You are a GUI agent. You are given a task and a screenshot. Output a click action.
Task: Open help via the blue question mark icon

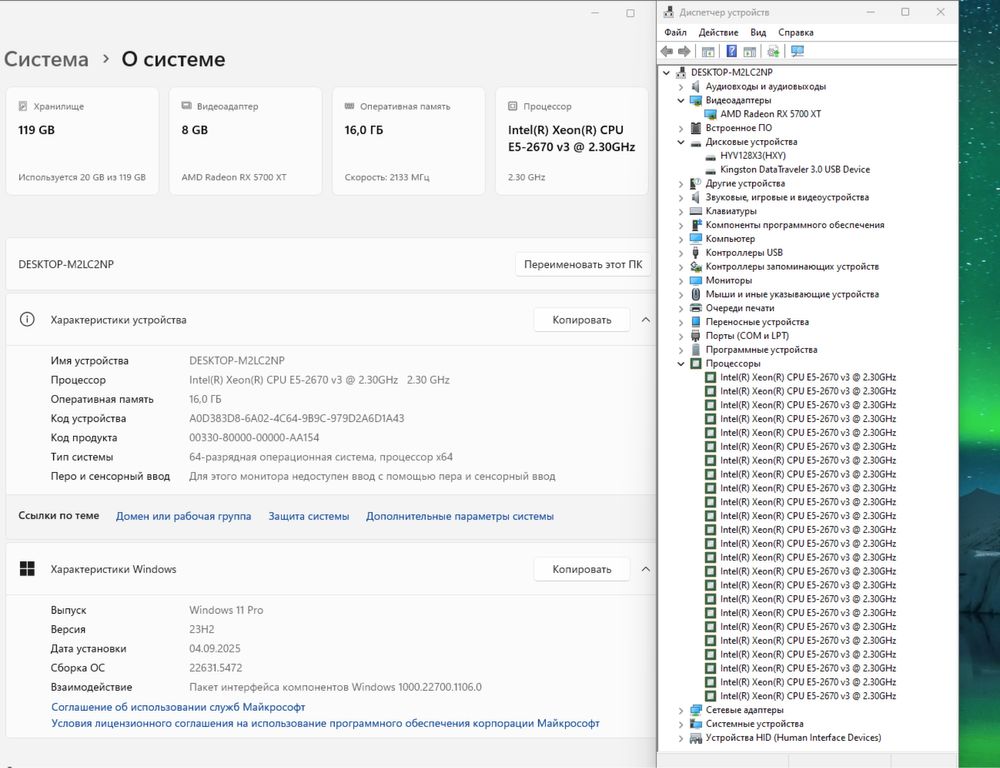click(x=732, y=52)
